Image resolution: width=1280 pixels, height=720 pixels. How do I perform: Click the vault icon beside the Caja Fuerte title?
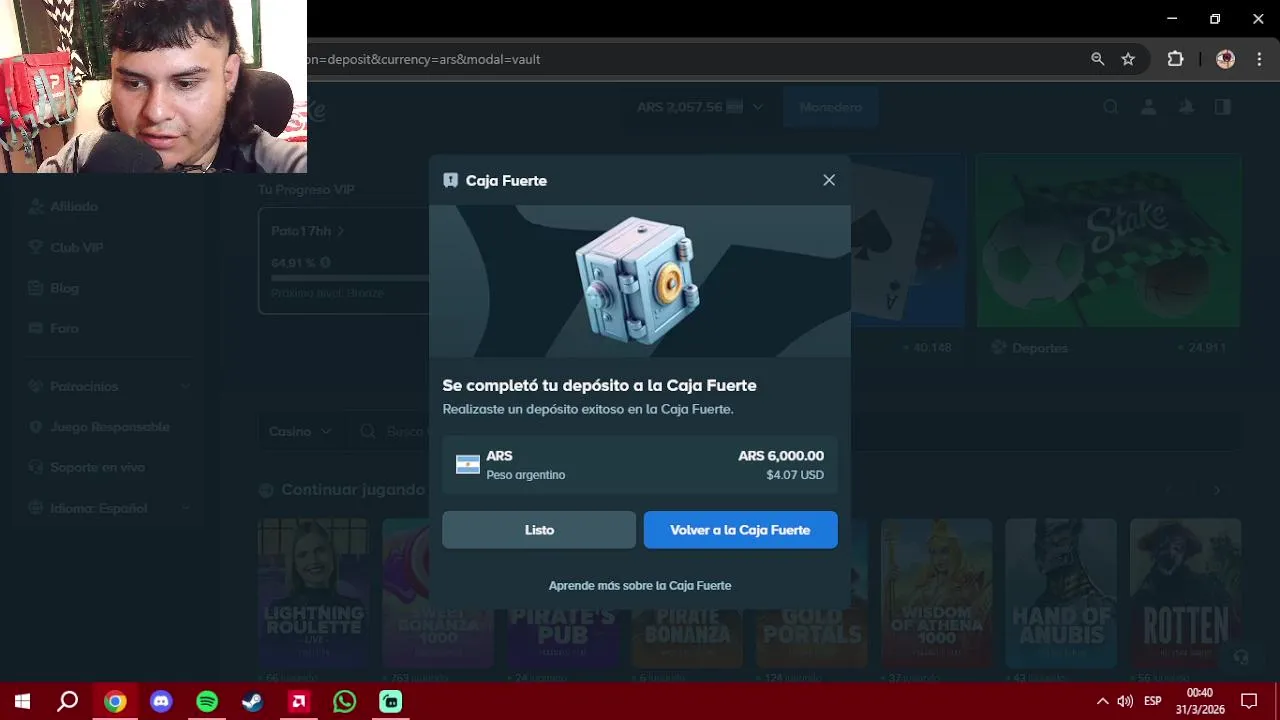451,180
